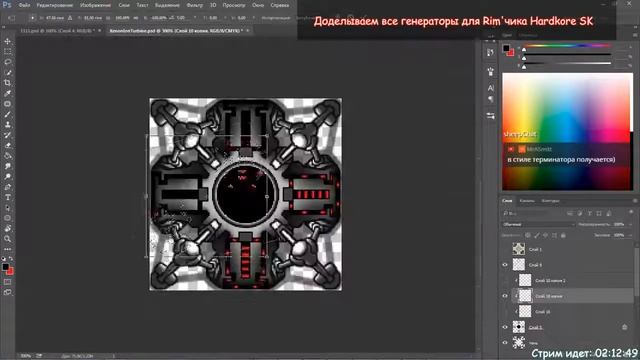The height and width of the screenshot is (360, 640).
Task: Select the Shape tool
Action: click(7, 218)
